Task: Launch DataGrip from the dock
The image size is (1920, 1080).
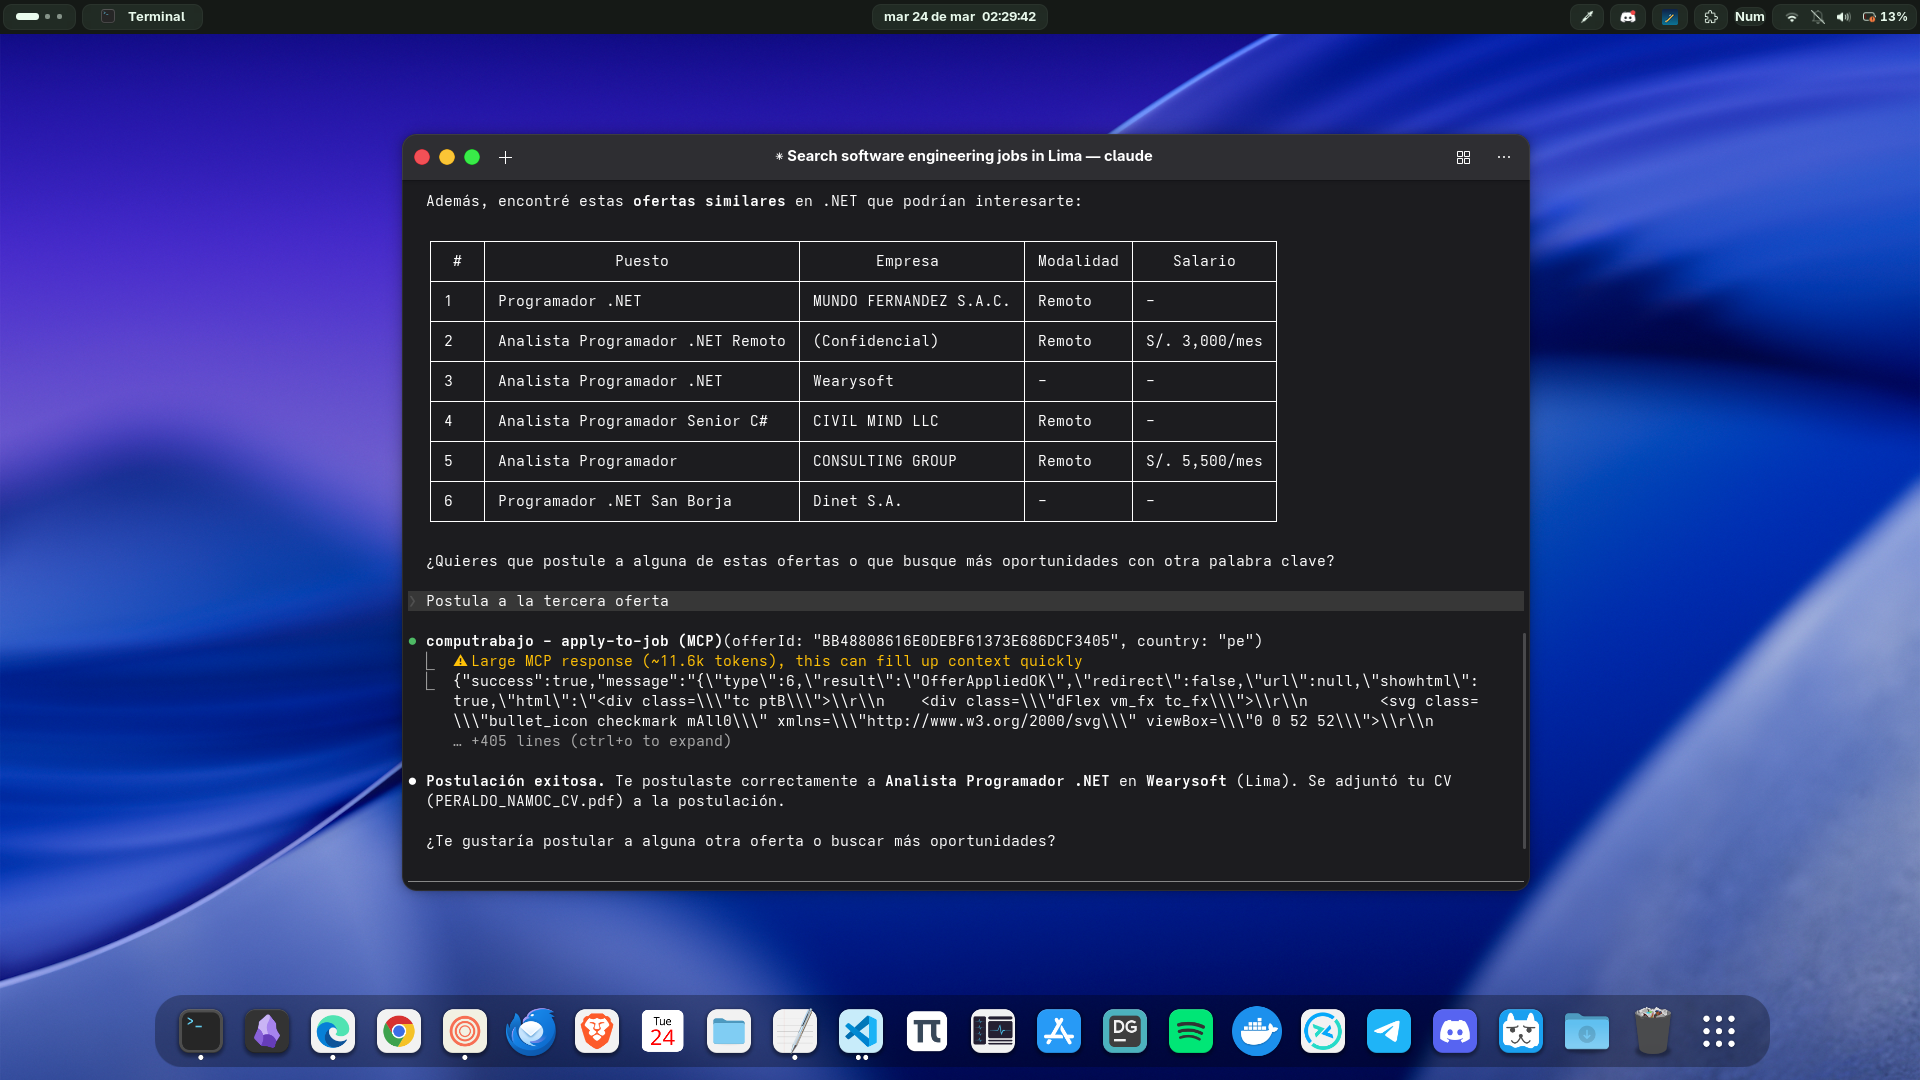Action: coord(1125,1031)
